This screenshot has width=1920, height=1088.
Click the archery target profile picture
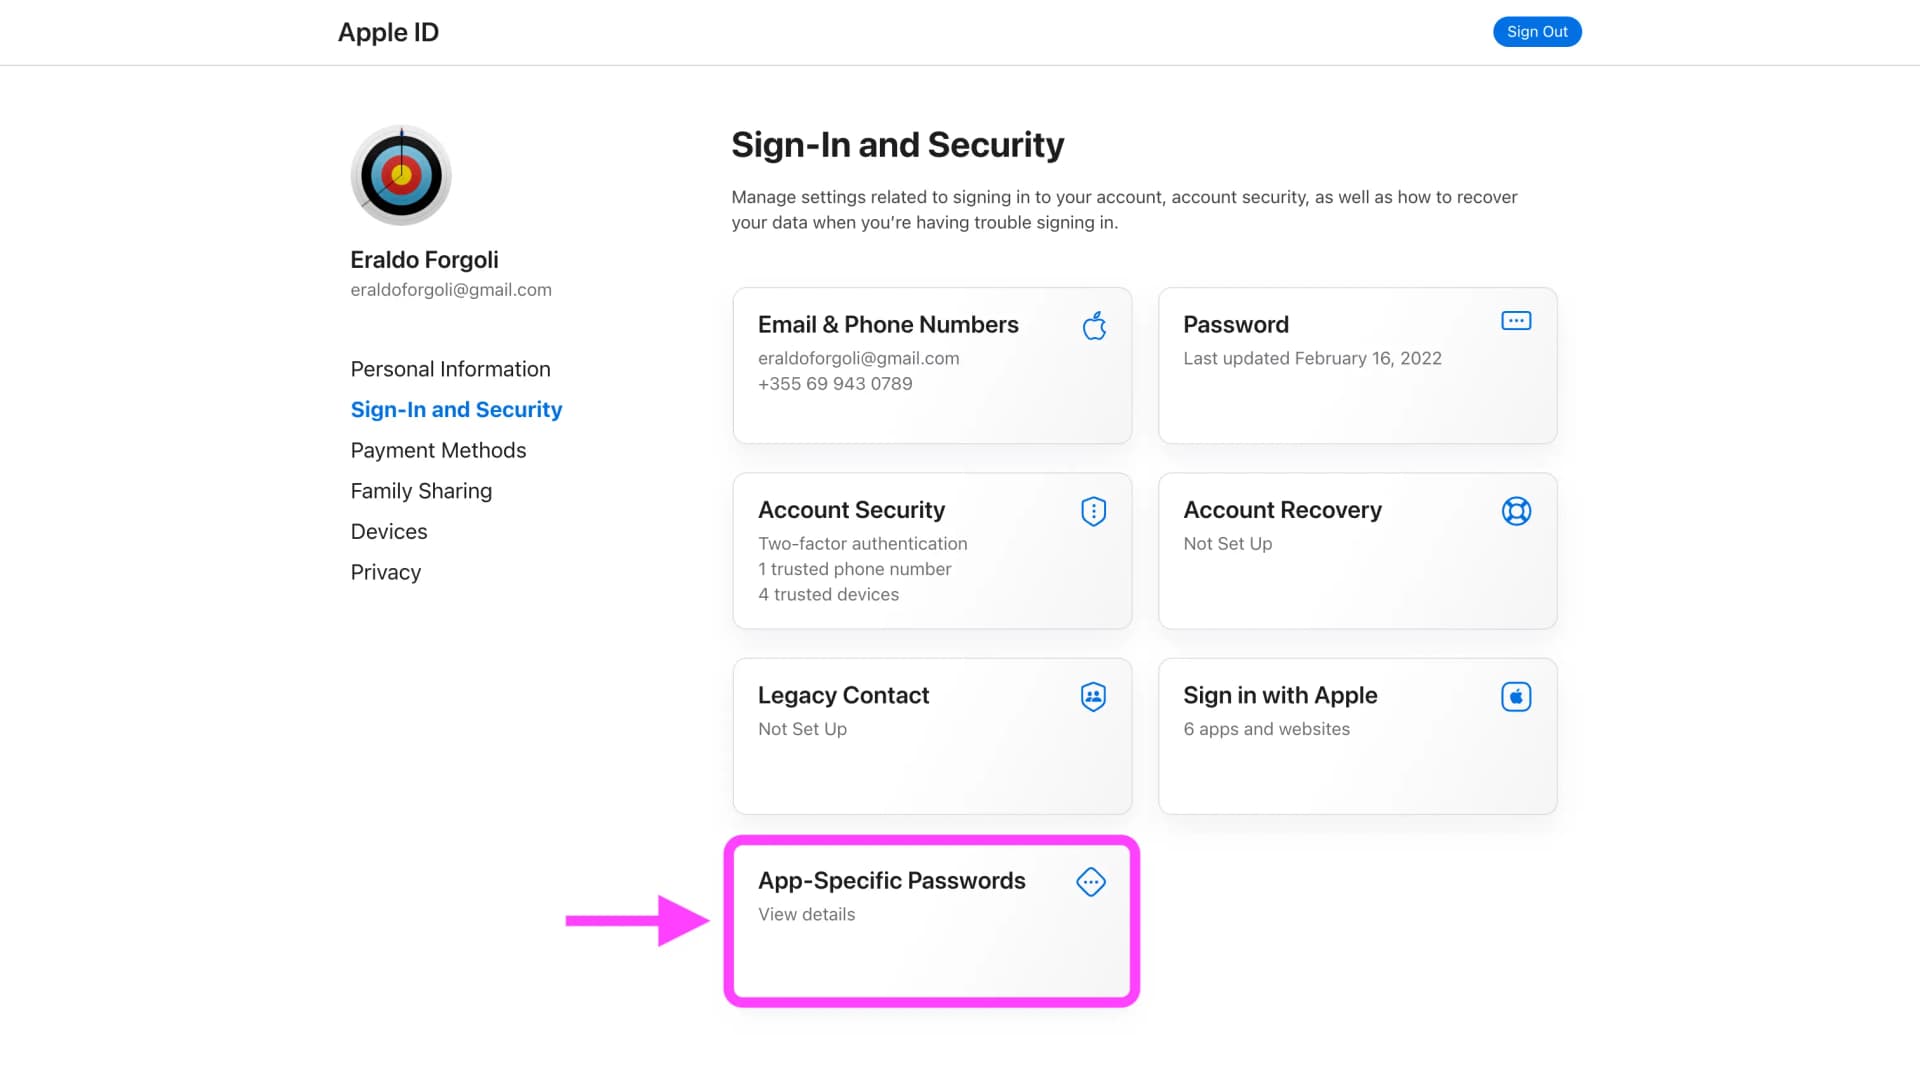point(401,175)
